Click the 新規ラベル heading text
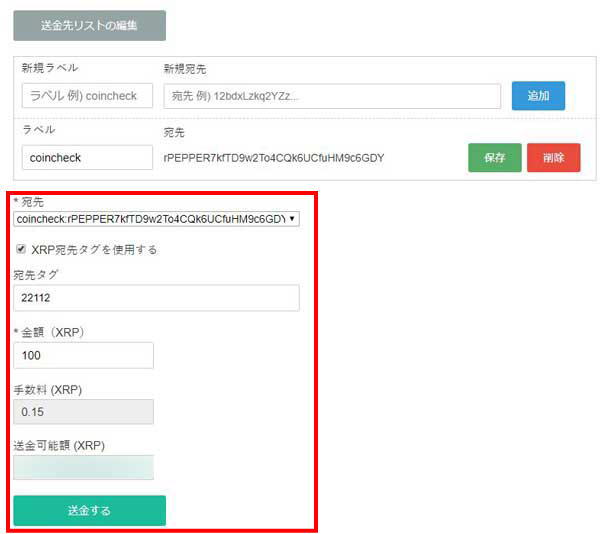This screenshot has width=600, height=534. click(50, 68)
